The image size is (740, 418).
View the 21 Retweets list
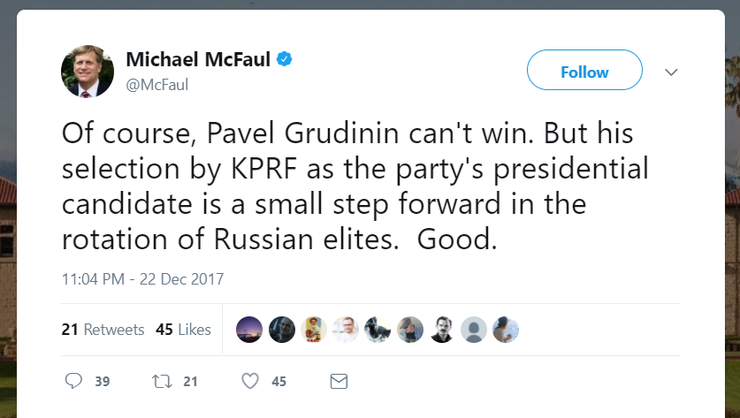pyautogui.click(x=103, y=329)
